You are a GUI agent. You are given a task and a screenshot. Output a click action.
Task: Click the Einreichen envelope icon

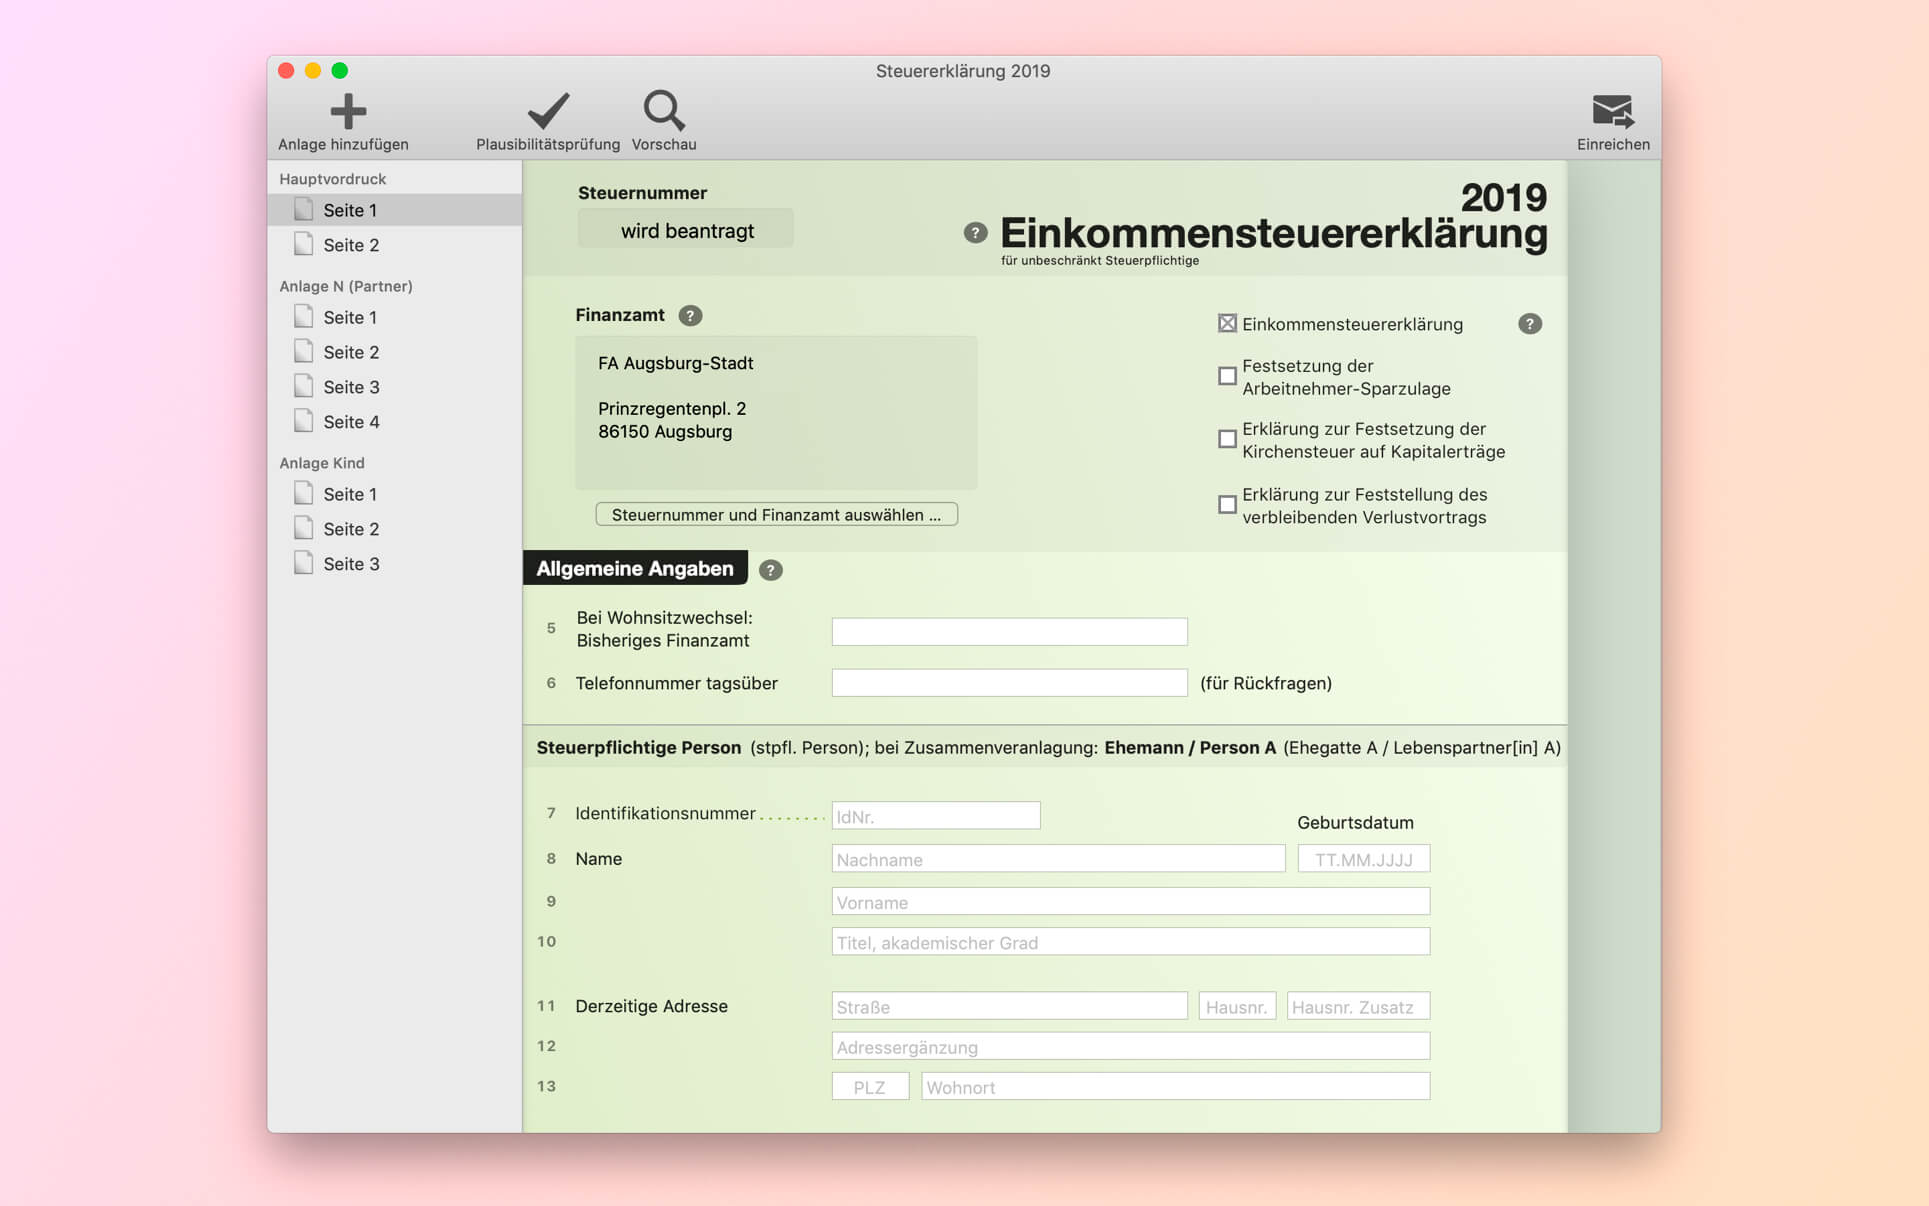1612,112
